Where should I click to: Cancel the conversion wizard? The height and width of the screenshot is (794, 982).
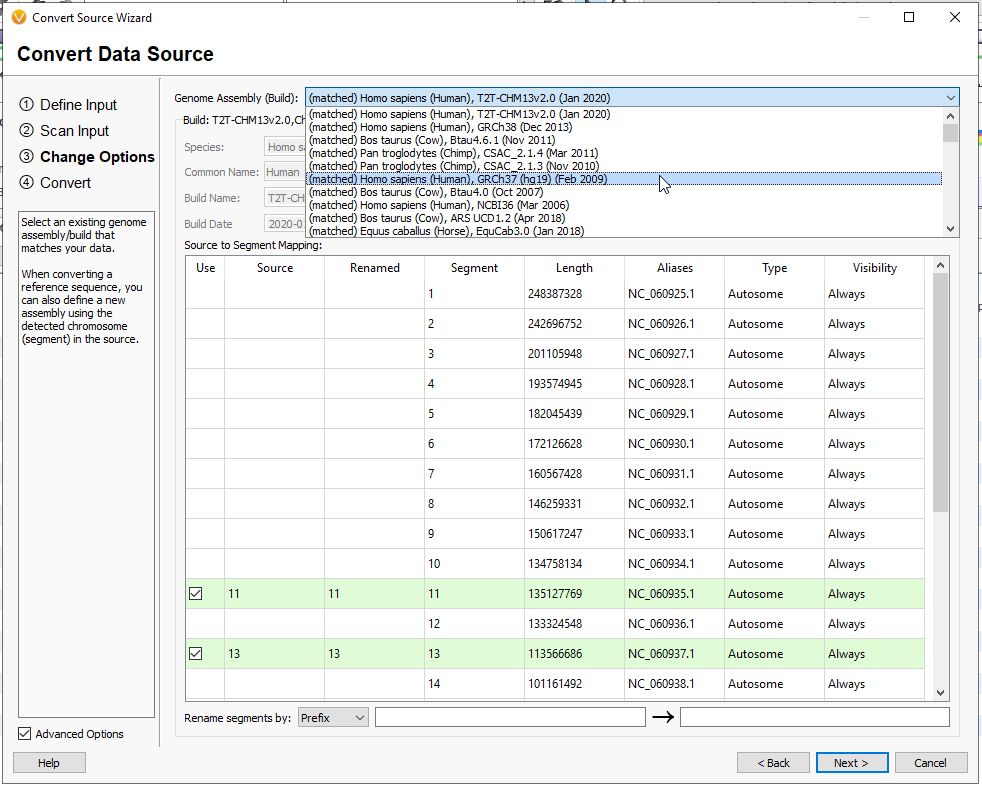930,762
